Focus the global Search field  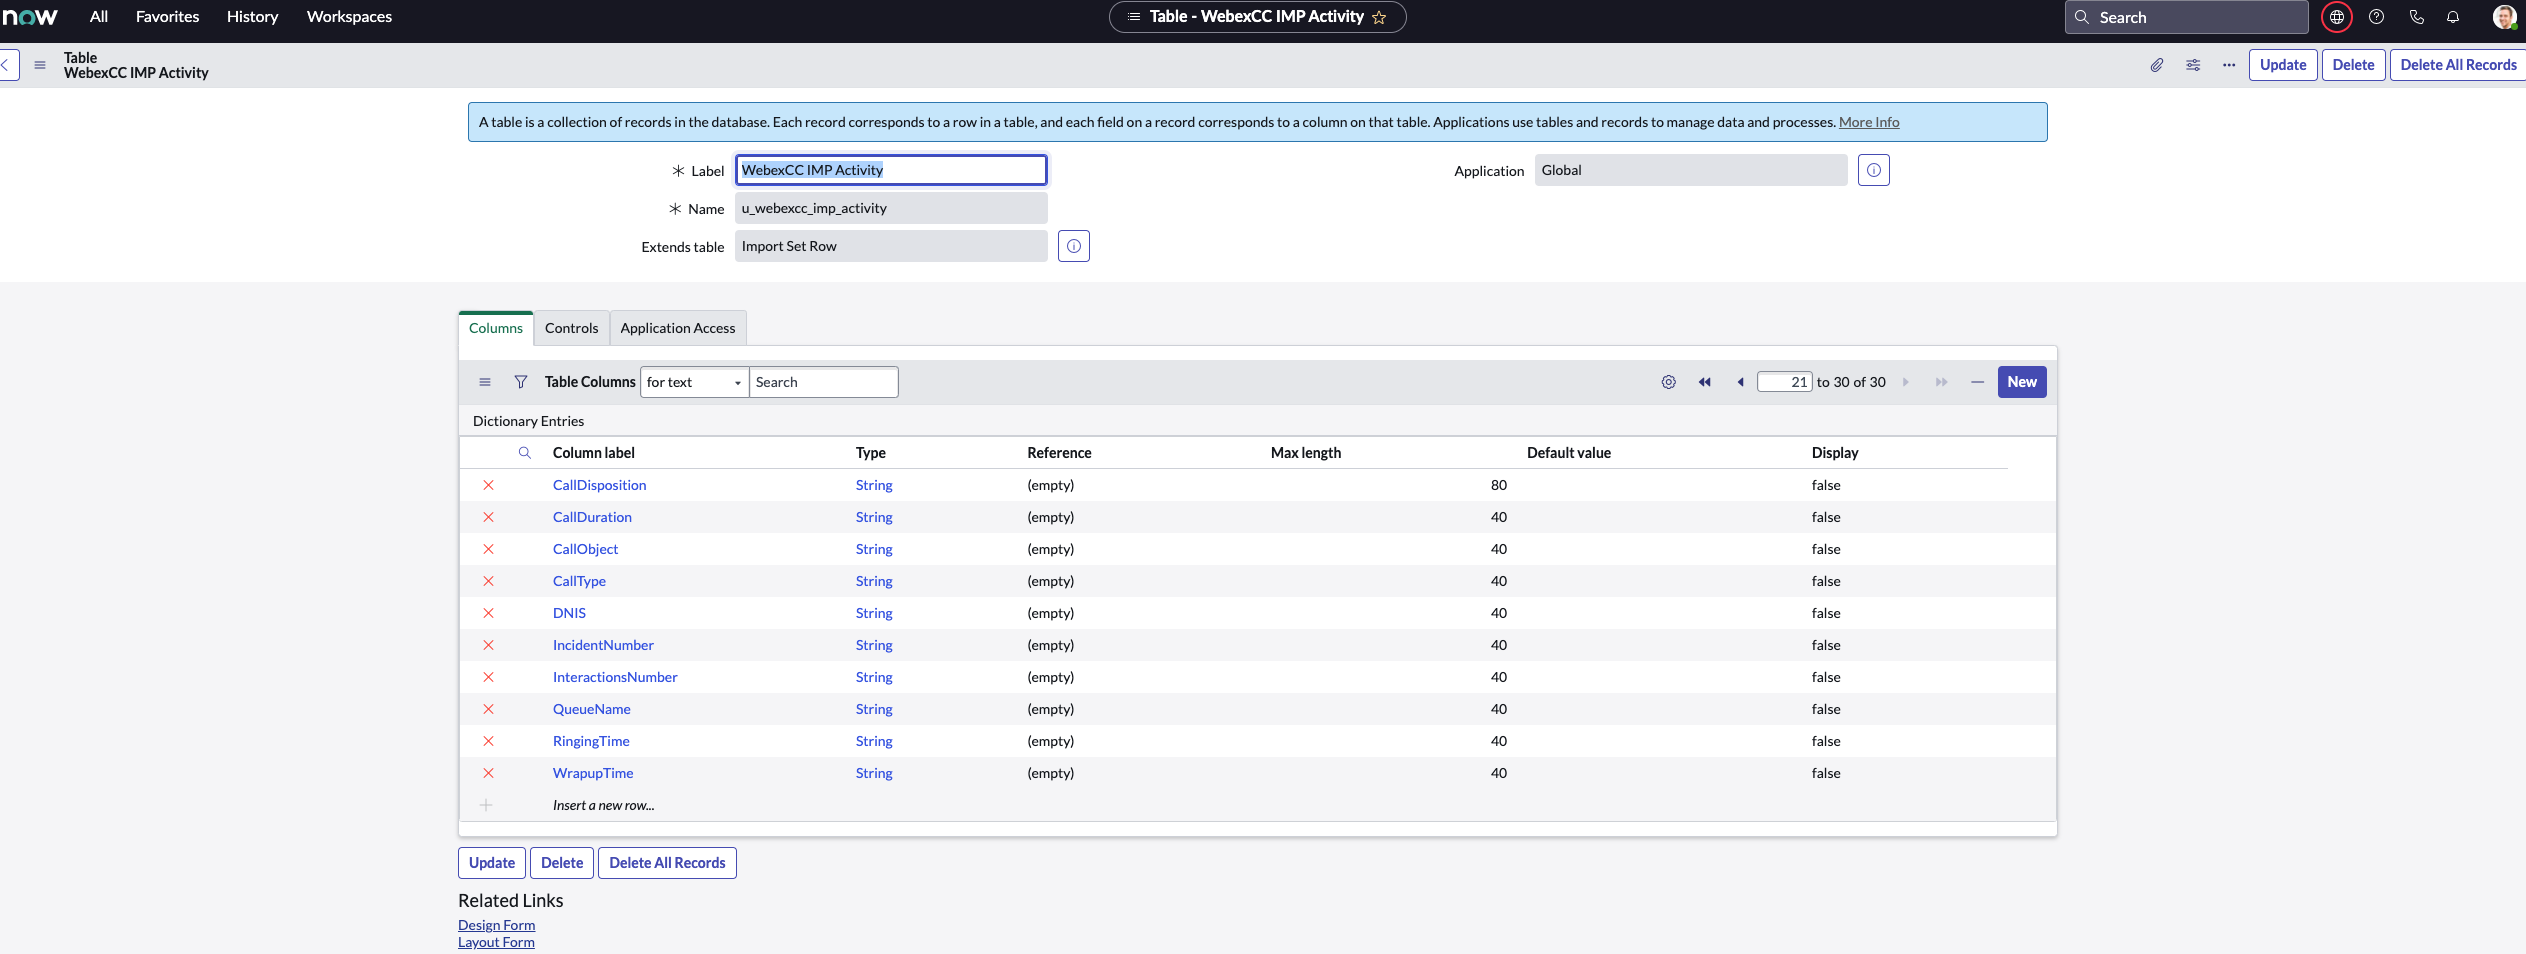[x=2186, y=17]
